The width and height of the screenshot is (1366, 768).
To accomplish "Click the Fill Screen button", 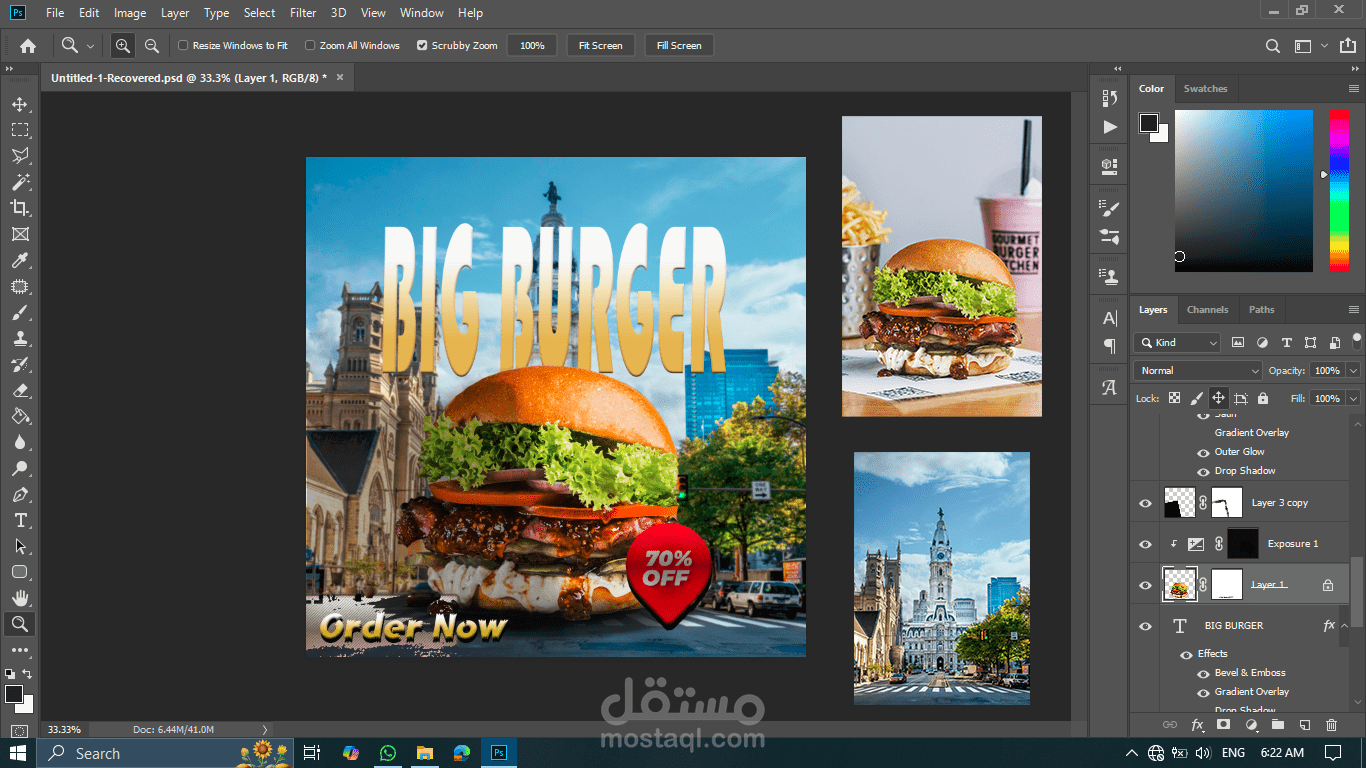I will pyautogui.click(x=679, y=45).
